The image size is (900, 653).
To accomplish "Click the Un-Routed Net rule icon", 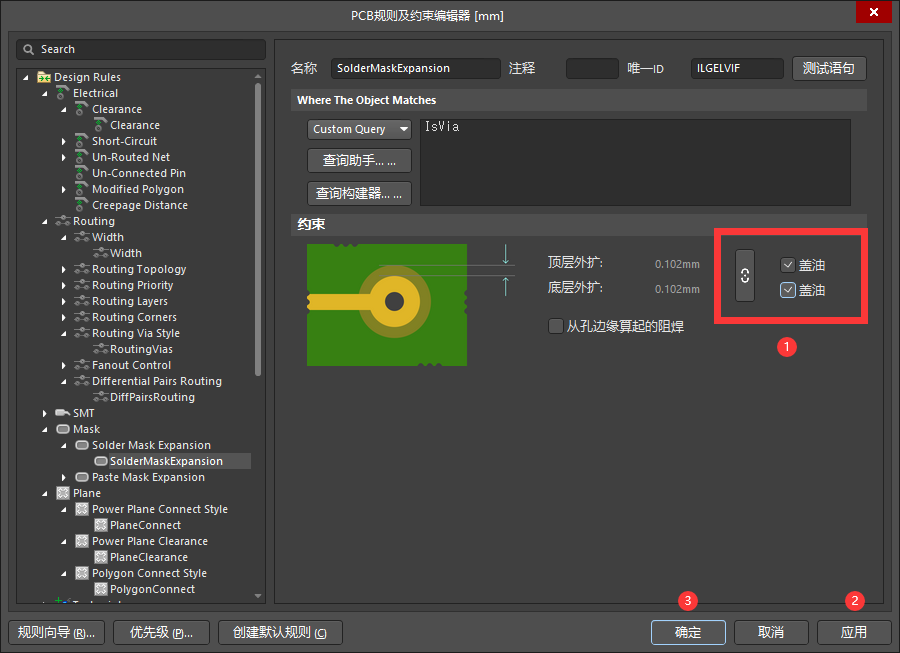I will (x=82, y=157).
